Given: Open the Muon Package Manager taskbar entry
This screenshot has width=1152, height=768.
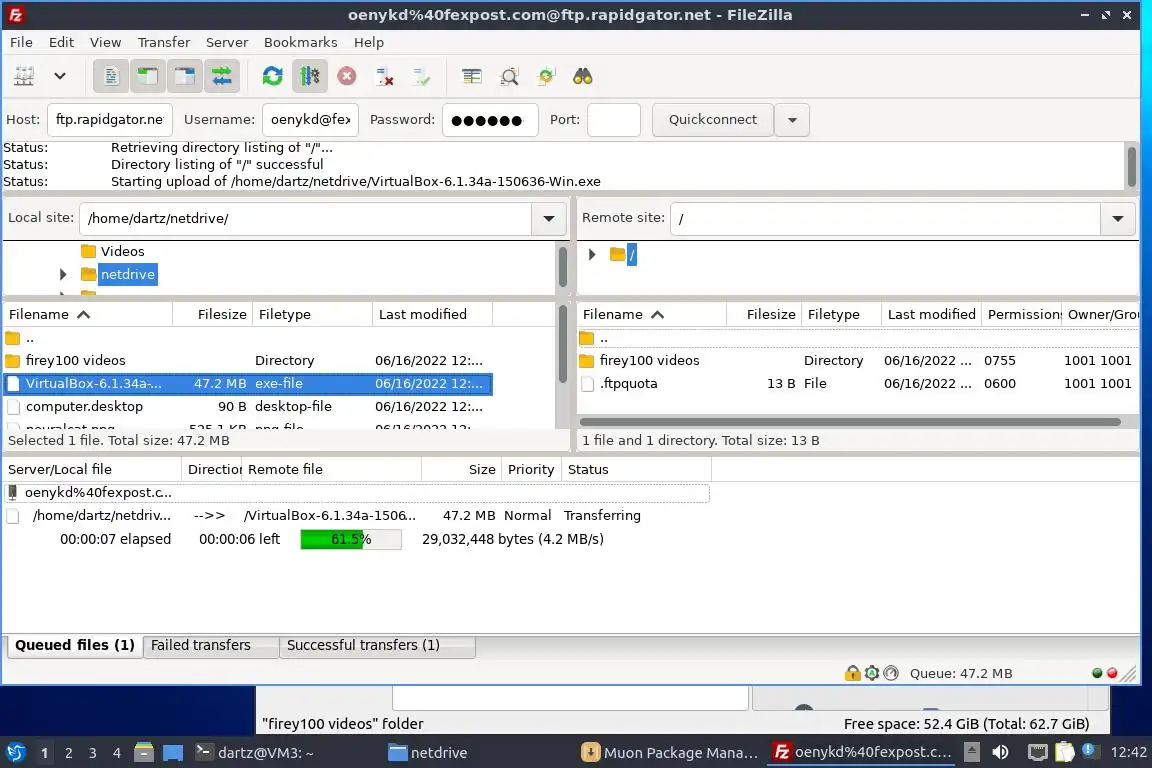Looking at the screenshot, I should pos(669,753).
